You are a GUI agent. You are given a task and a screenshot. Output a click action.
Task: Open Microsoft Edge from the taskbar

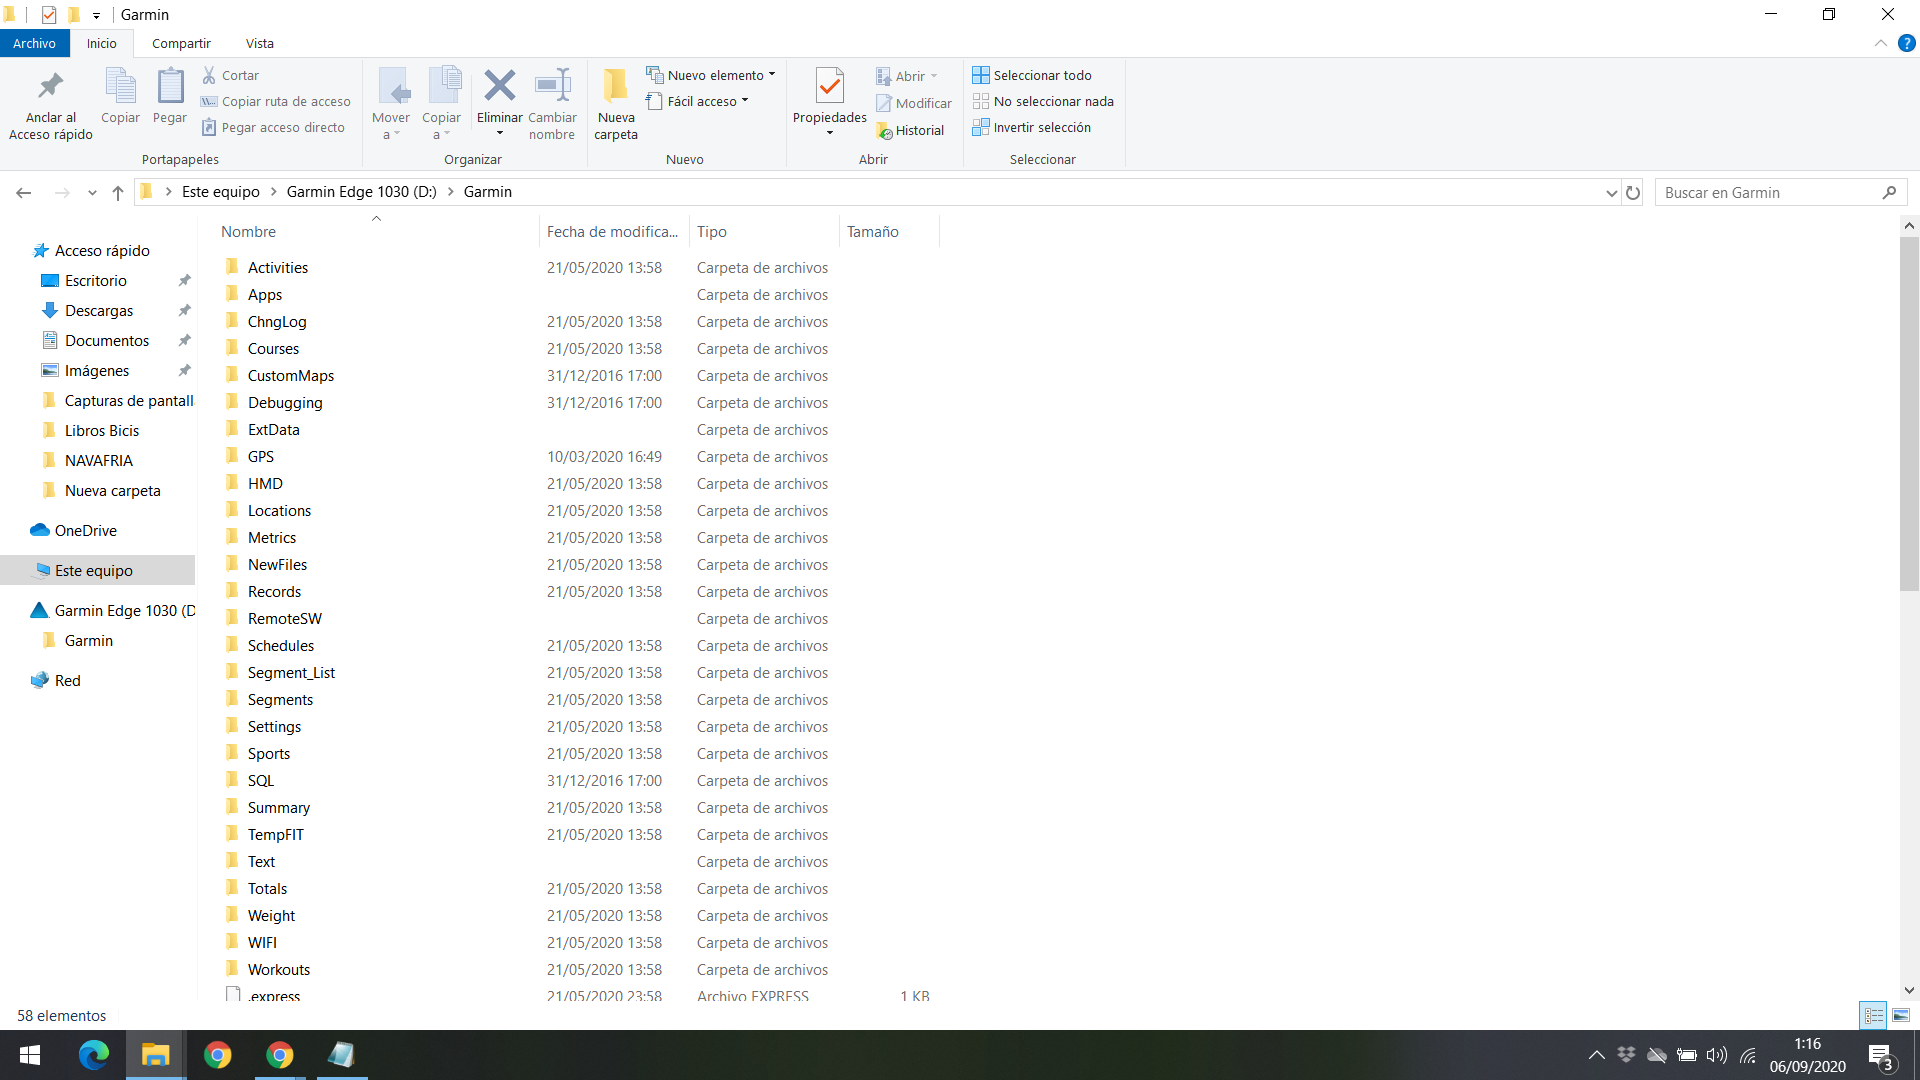click(93, 1055)
